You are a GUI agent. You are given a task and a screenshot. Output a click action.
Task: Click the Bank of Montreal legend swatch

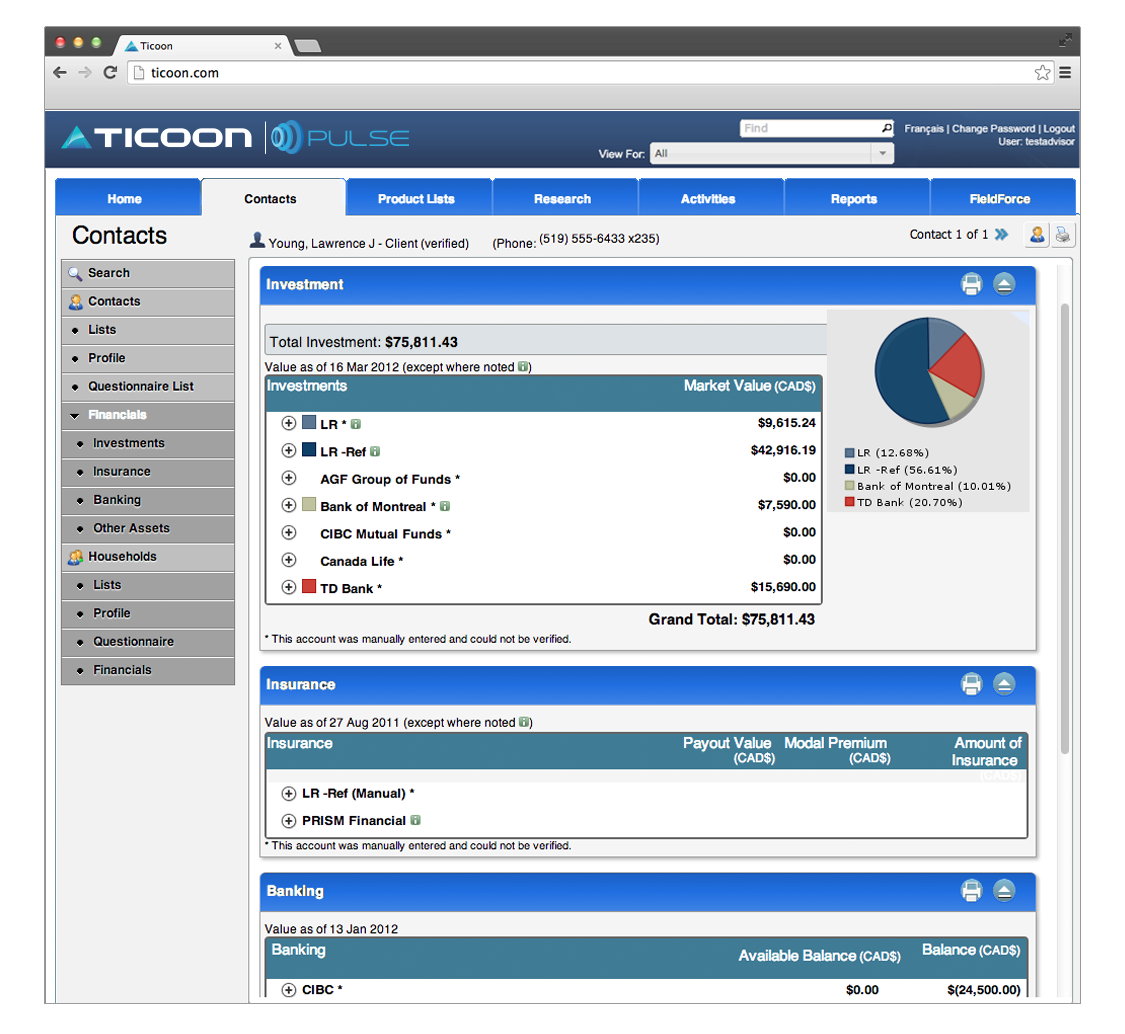(849, 486)
